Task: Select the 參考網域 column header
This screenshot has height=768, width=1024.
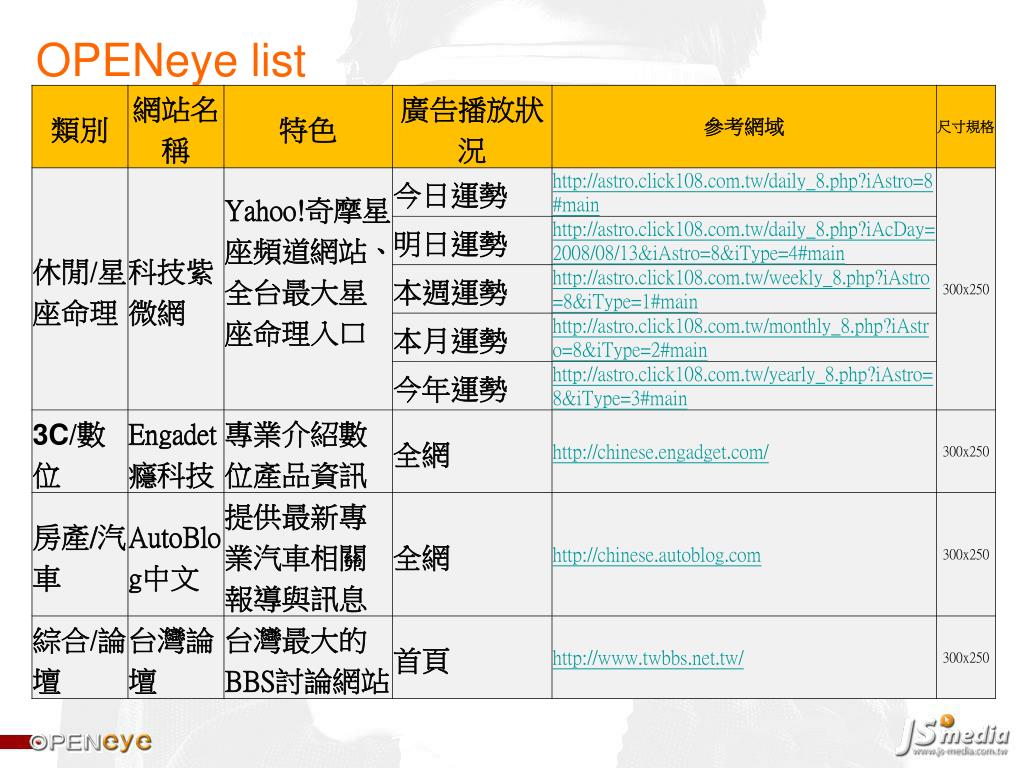Action: click(744, 127)
